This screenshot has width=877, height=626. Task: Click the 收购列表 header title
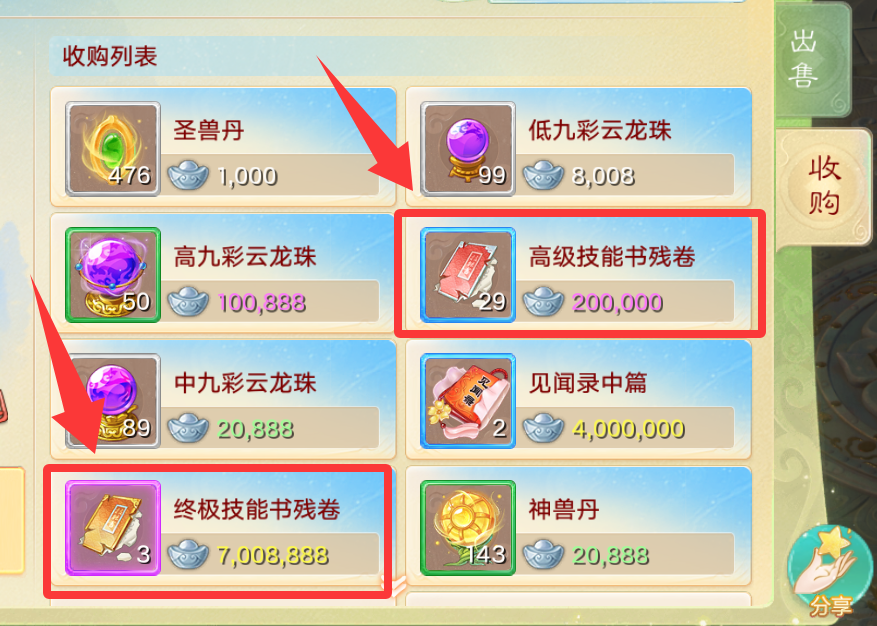pyautogui.click(x=110, y=56)
